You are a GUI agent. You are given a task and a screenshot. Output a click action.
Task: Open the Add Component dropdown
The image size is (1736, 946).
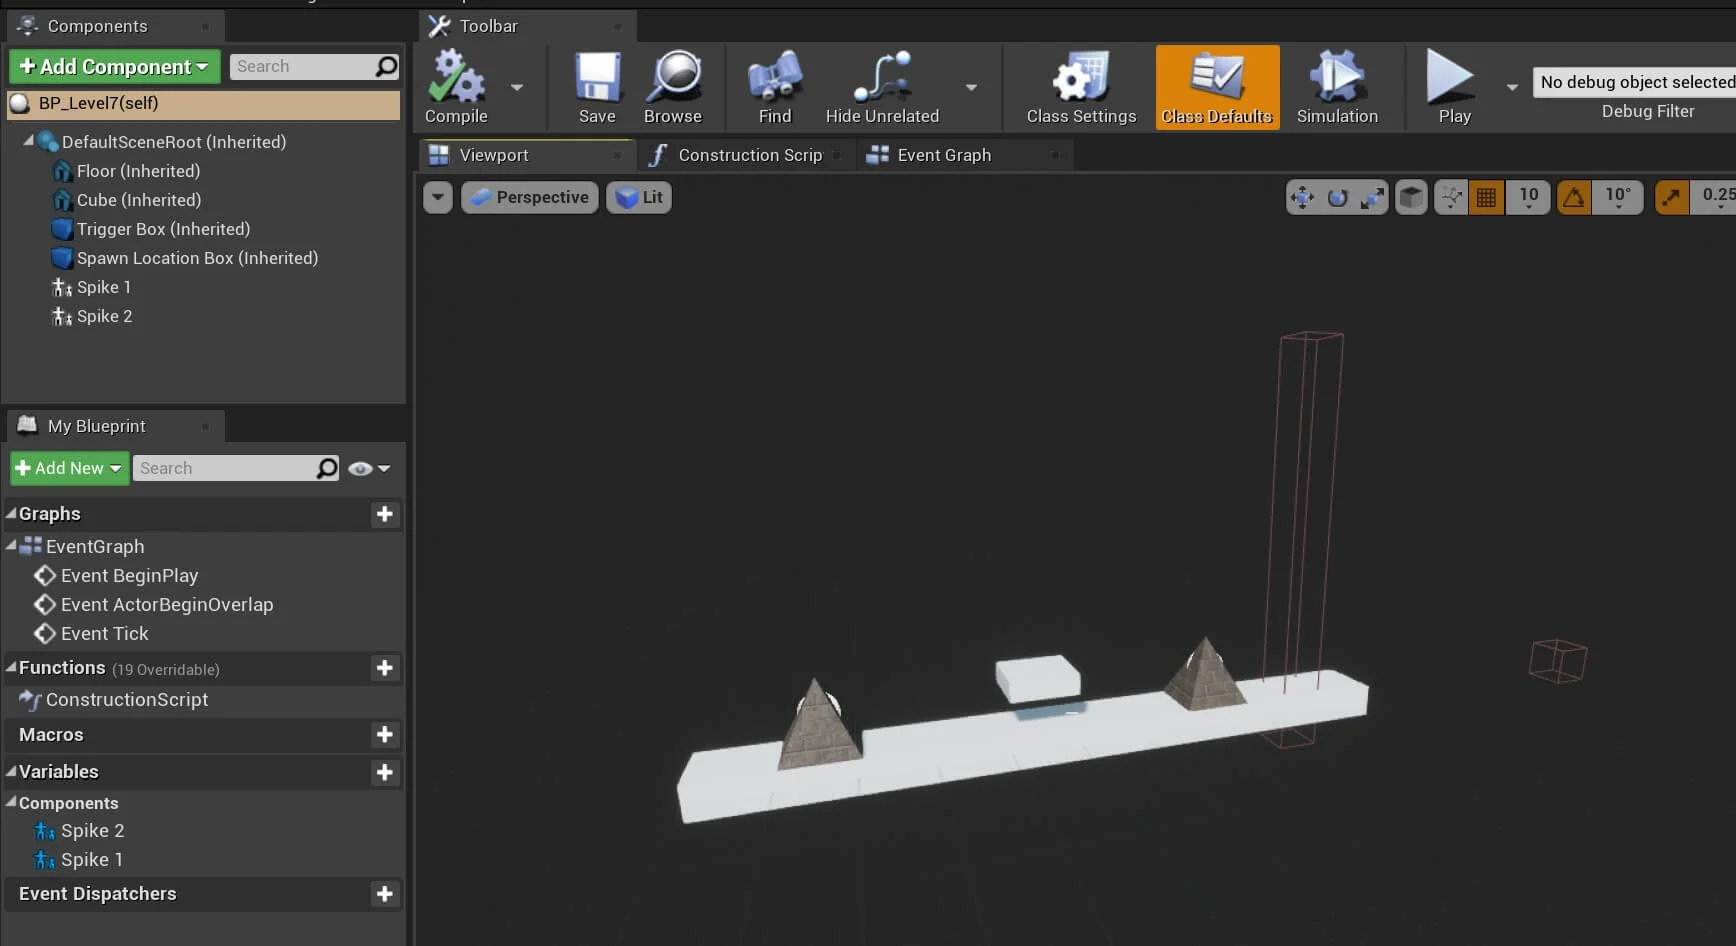pos(115,67)
